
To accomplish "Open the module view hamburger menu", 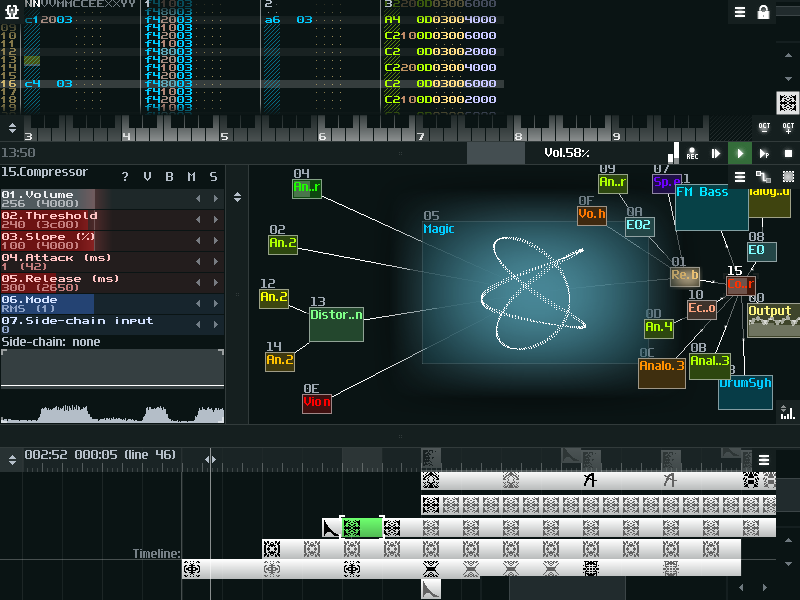I will coord(740,177).
